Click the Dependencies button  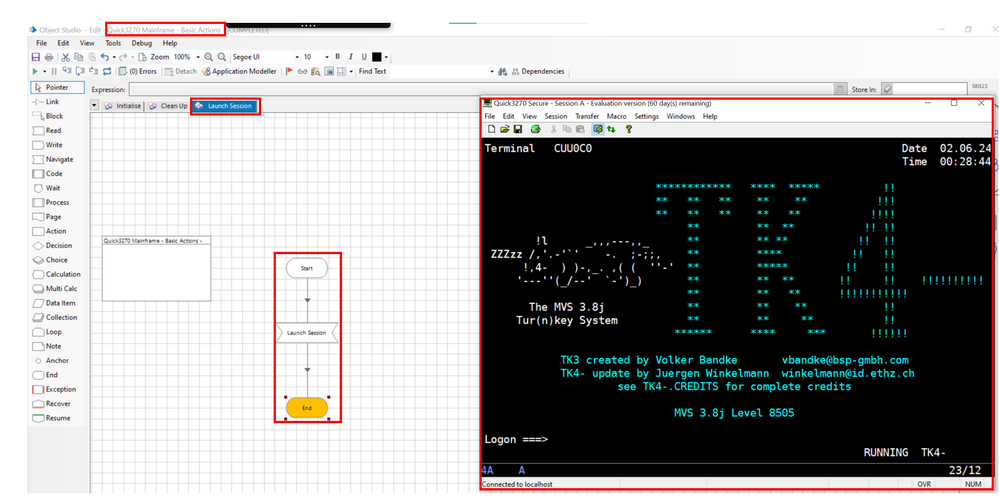pos(537,72)
